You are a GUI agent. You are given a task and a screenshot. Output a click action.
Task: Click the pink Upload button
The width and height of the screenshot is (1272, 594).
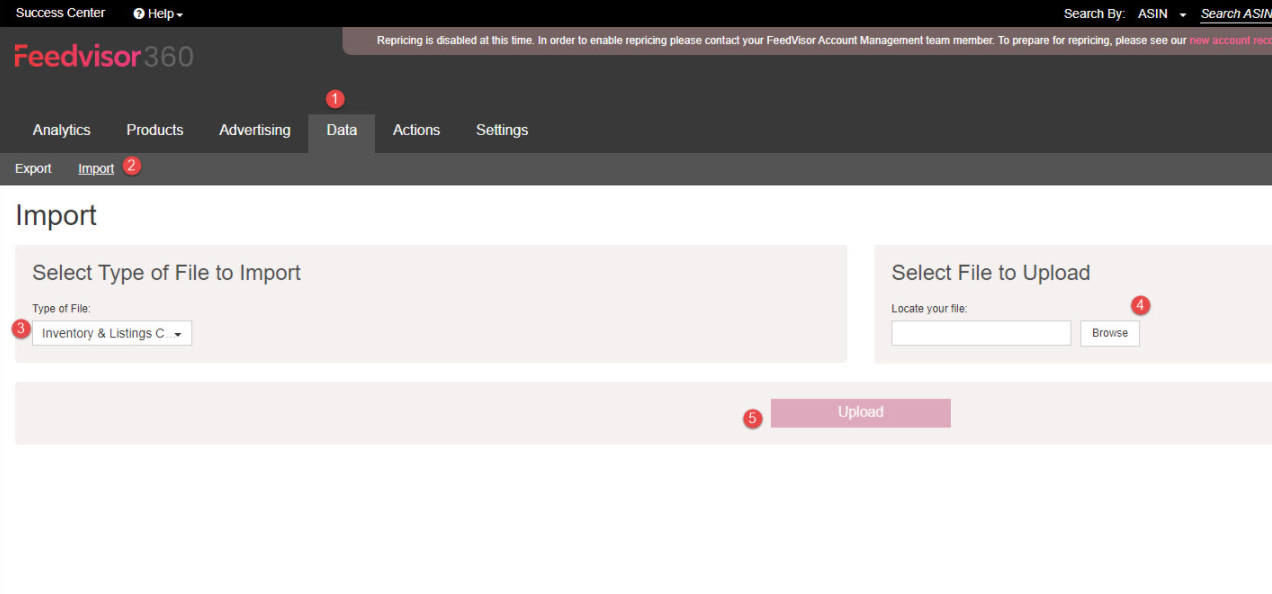[861, 413]
